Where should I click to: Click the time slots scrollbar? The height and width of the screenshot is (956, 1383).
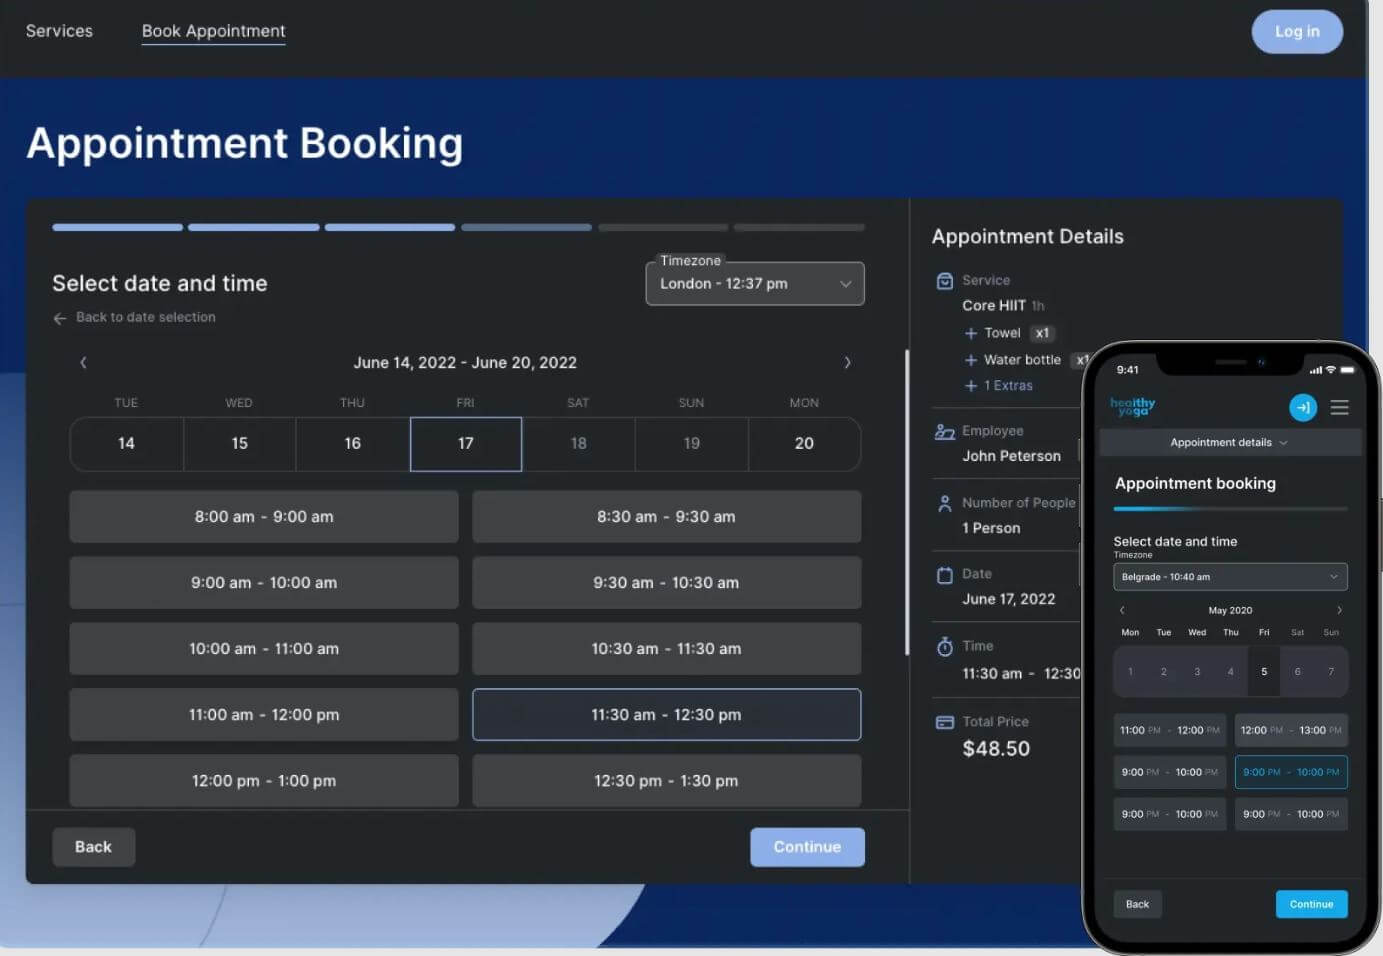(x=907, y=502)
